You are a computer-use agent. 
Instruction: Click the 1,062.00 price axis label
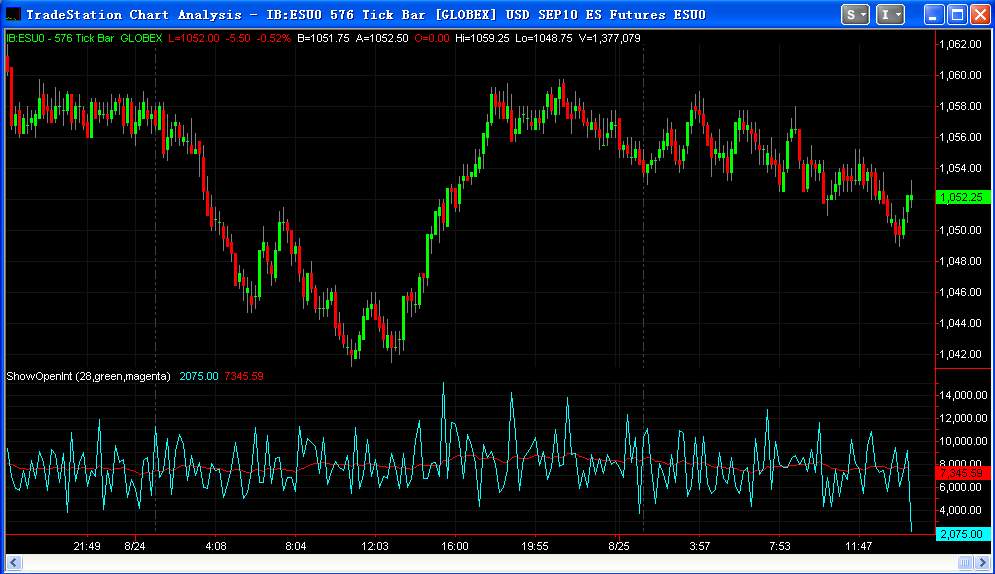click(x=960, y=44)
